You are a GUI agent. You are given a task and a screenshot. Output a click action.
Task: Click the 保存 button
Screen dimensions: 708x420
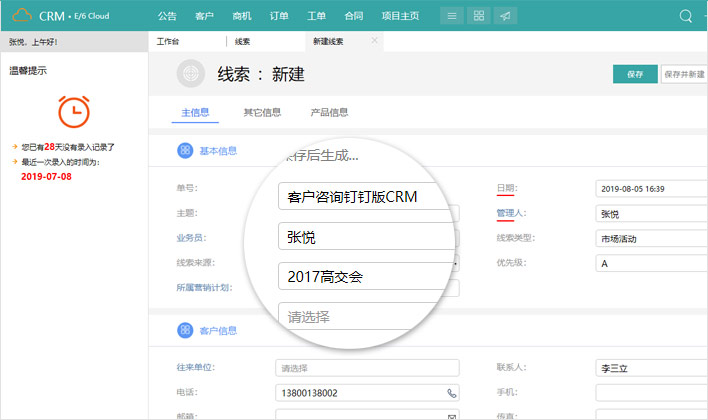coord(634,74)
